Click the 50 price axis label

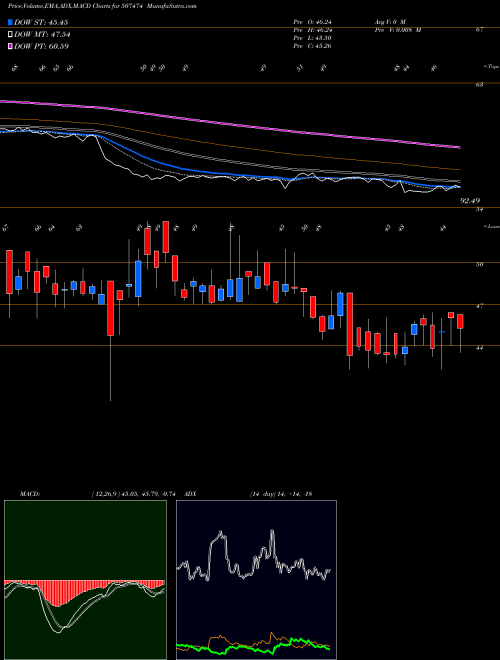point(480,264)
